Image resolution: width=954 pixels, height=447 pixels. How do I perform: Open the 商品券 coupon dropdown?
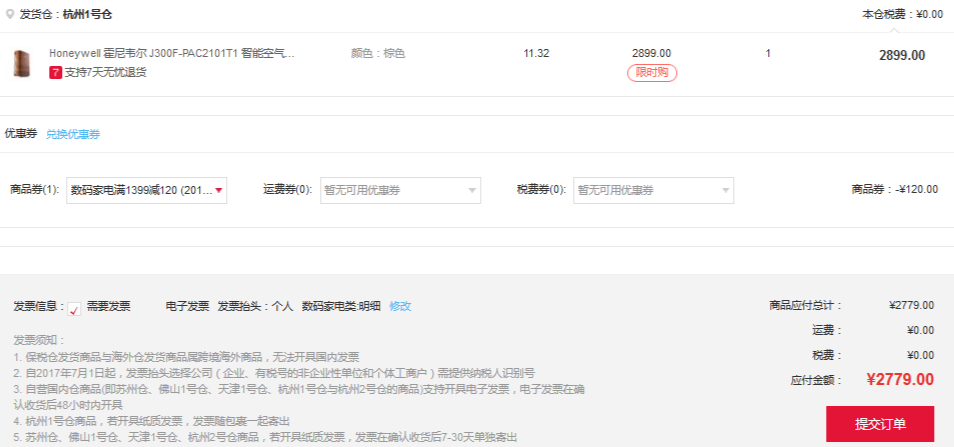(x=146, y=190)
